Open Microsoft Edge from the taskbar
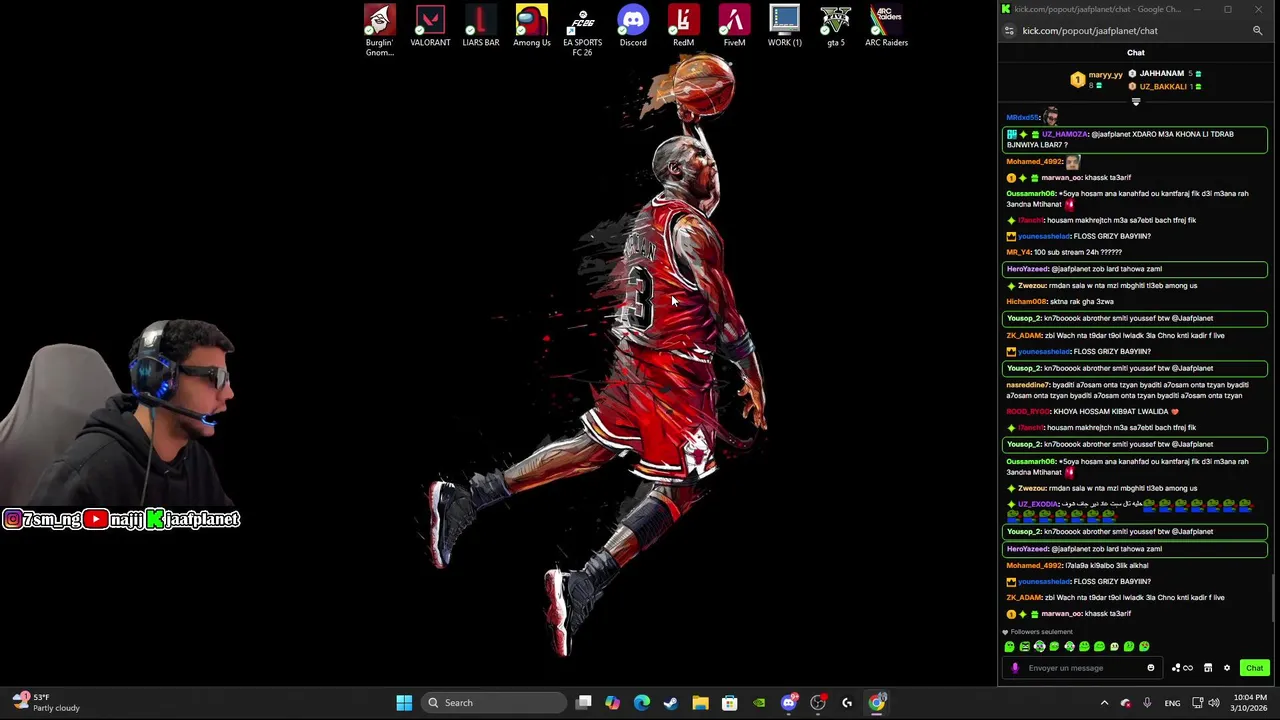Image resolution: width=1280 pixels, height=720 pixels. pyautogui.click(x=642, y=703)
